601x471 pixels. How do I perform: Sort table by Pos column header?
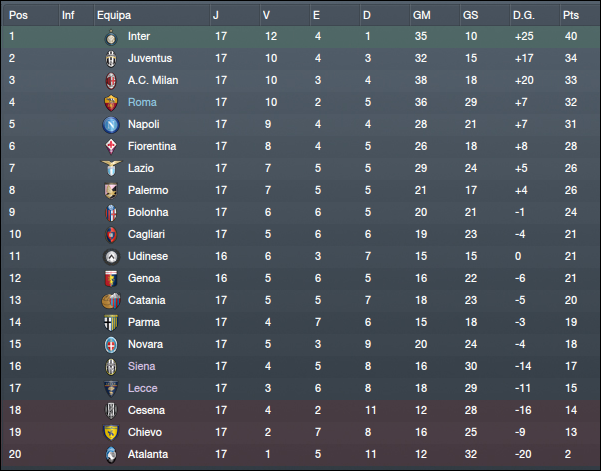click(18, 16)
